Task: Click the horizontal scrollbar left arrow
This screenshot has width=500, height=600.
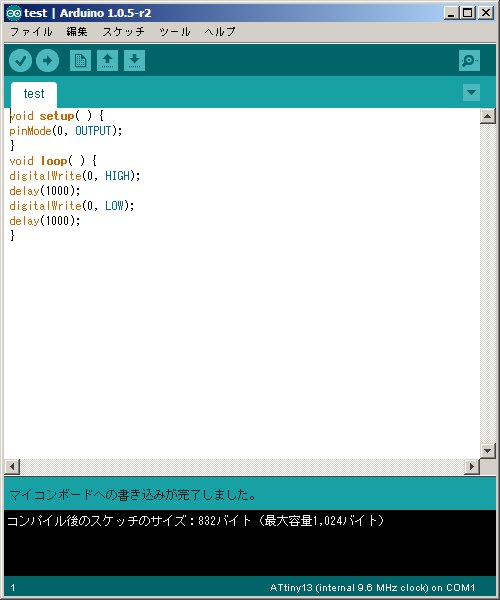Action: coord(12,466)
